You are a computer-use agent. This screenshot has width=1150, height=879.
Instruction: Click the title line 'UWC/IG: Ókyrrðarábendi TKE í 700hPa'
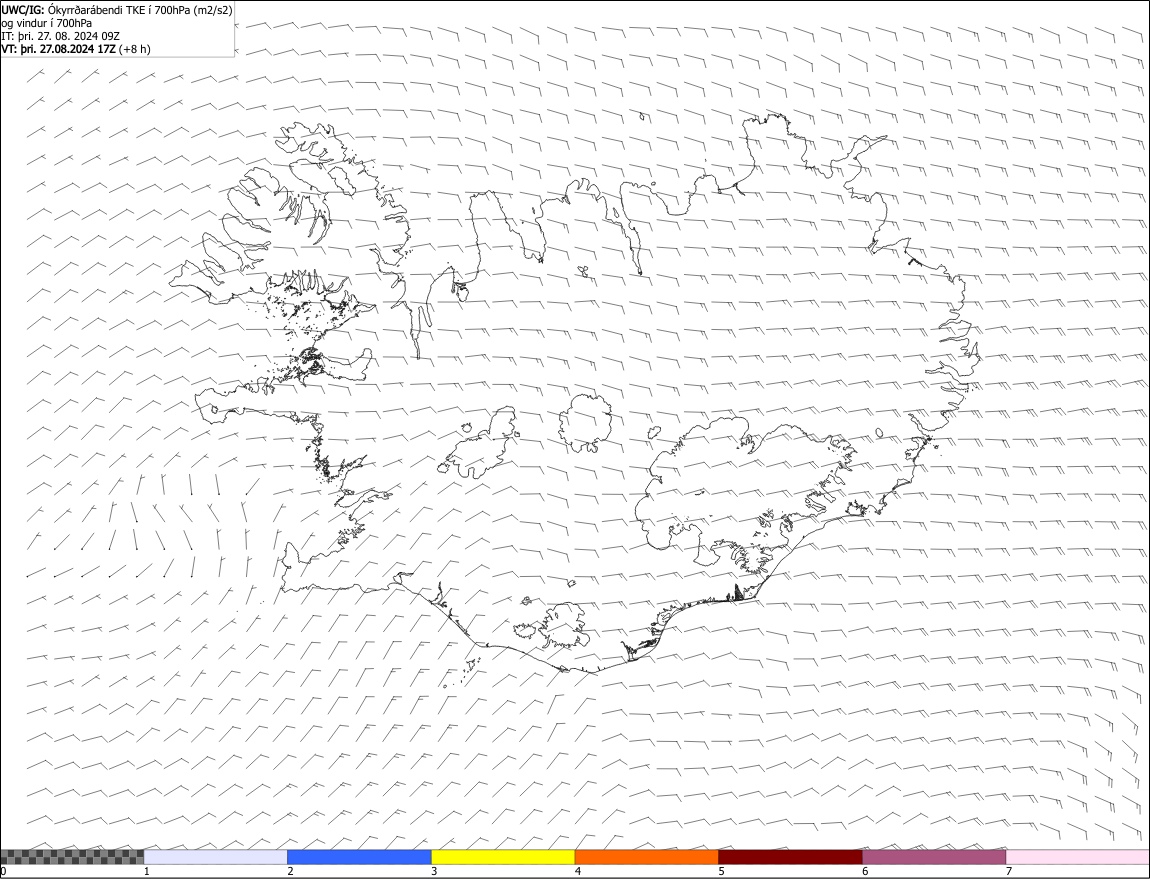coord(117,10)
